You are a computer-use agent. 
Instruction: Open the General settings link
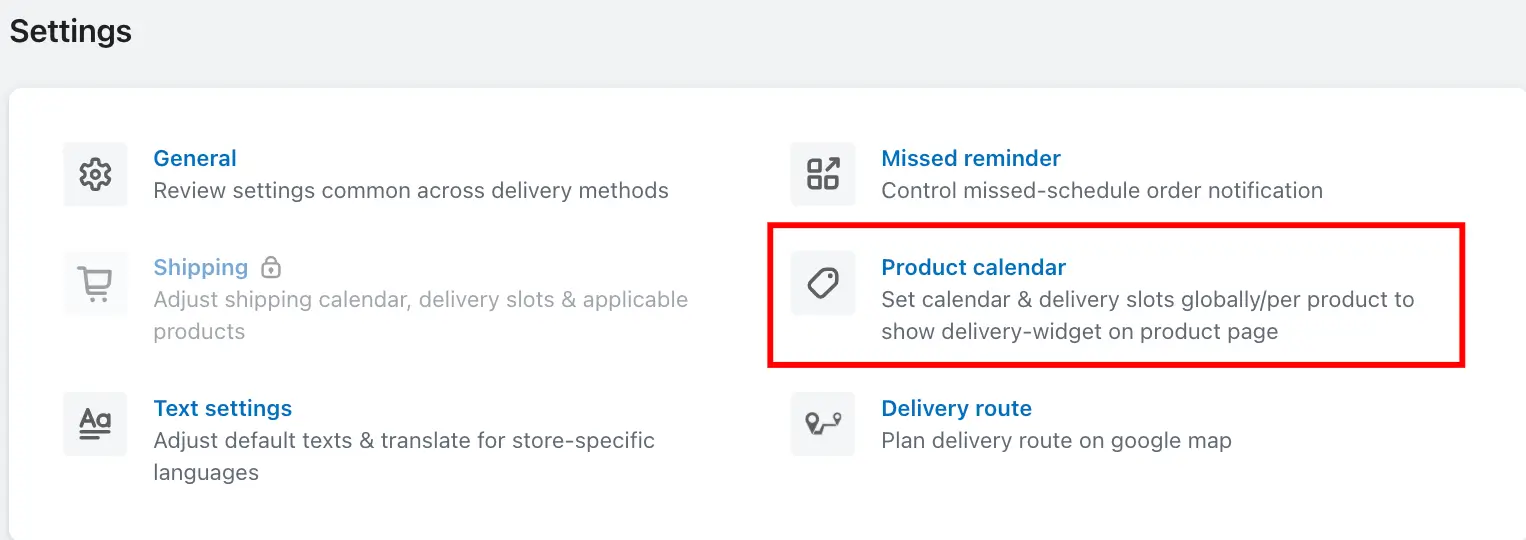[195, 158]
